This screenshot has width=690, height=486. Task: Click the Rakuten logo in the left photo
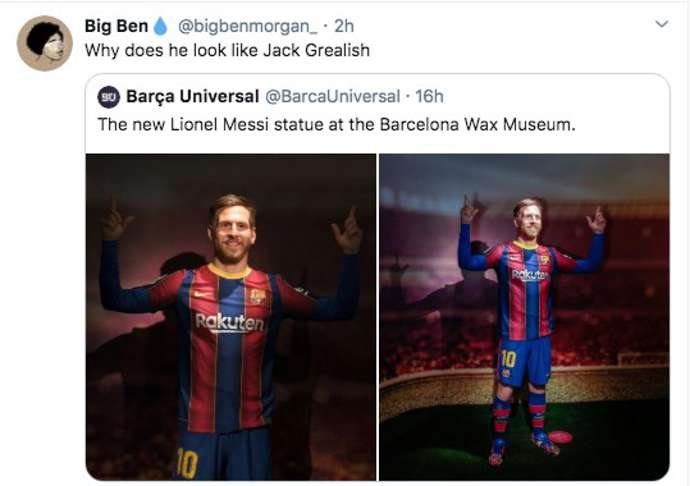coord(230,323)
